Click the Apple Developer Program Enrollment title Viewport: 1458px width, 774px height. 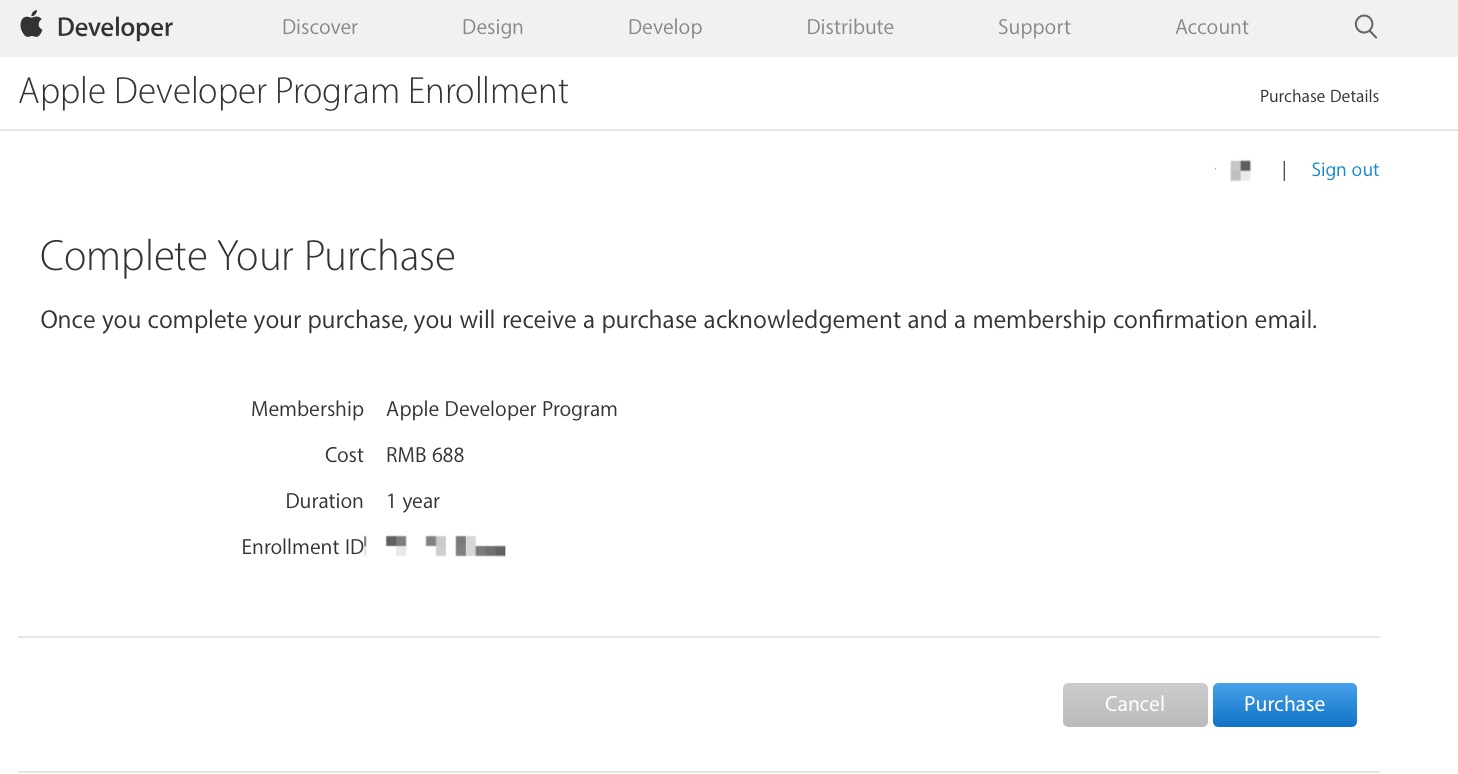click(294, 91)
